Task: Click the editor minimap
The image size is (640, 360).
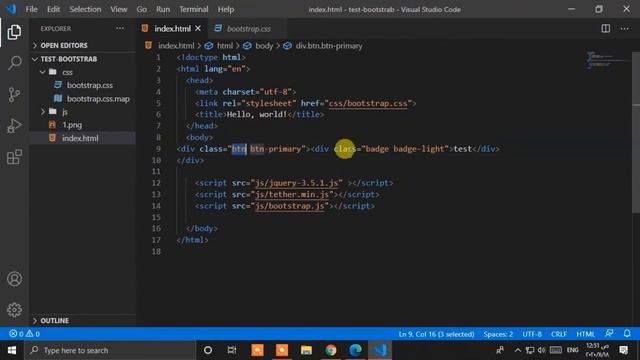Action: pos(608,61)
